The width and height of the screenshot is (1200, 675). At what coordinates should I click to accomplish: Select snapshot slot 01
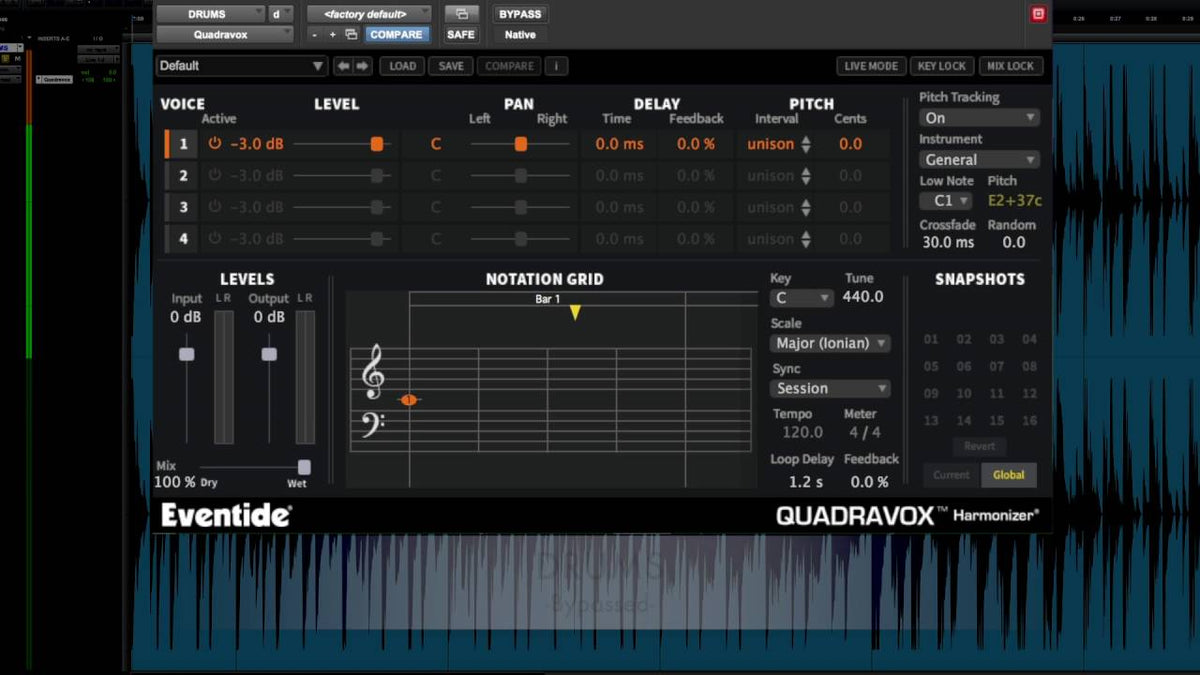(931, 340)
